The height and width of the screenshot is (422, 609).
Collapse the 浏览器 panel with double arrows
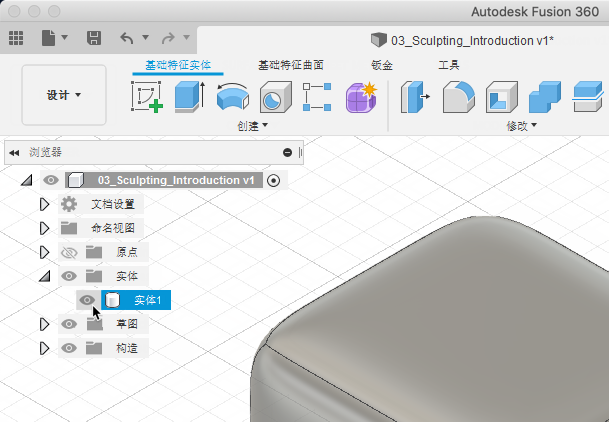click(14, 153)
